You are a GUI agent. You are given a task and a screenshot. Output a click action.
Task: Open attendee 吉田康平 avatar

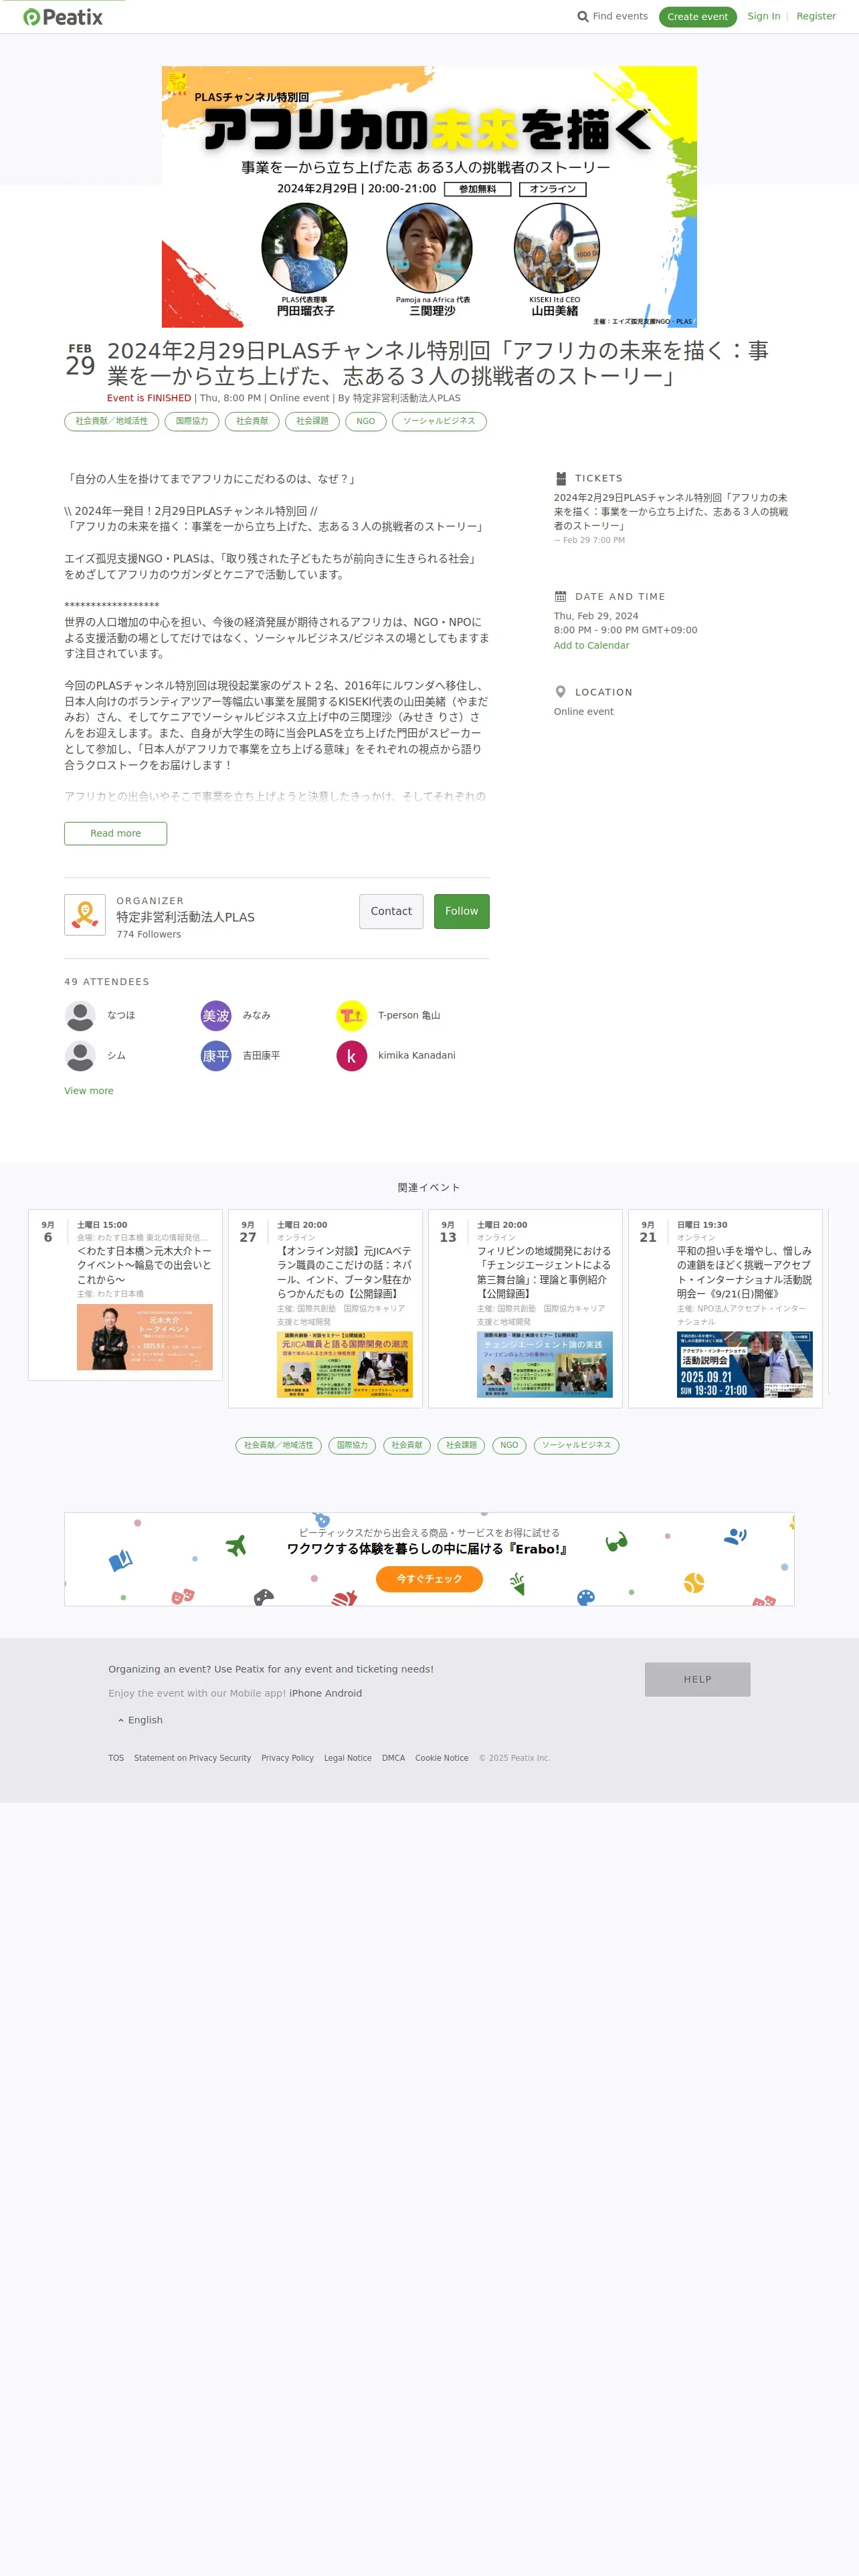[x=216, y=1056]
